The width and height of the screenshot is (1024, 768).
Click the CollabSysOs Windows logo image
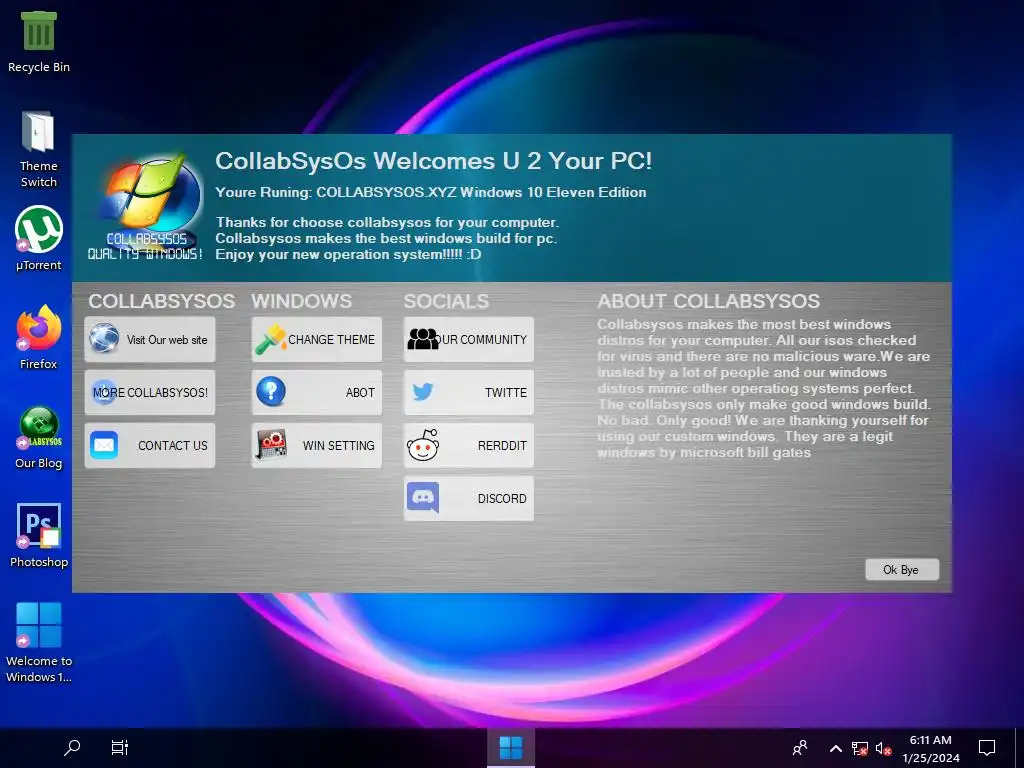(146, 207)
